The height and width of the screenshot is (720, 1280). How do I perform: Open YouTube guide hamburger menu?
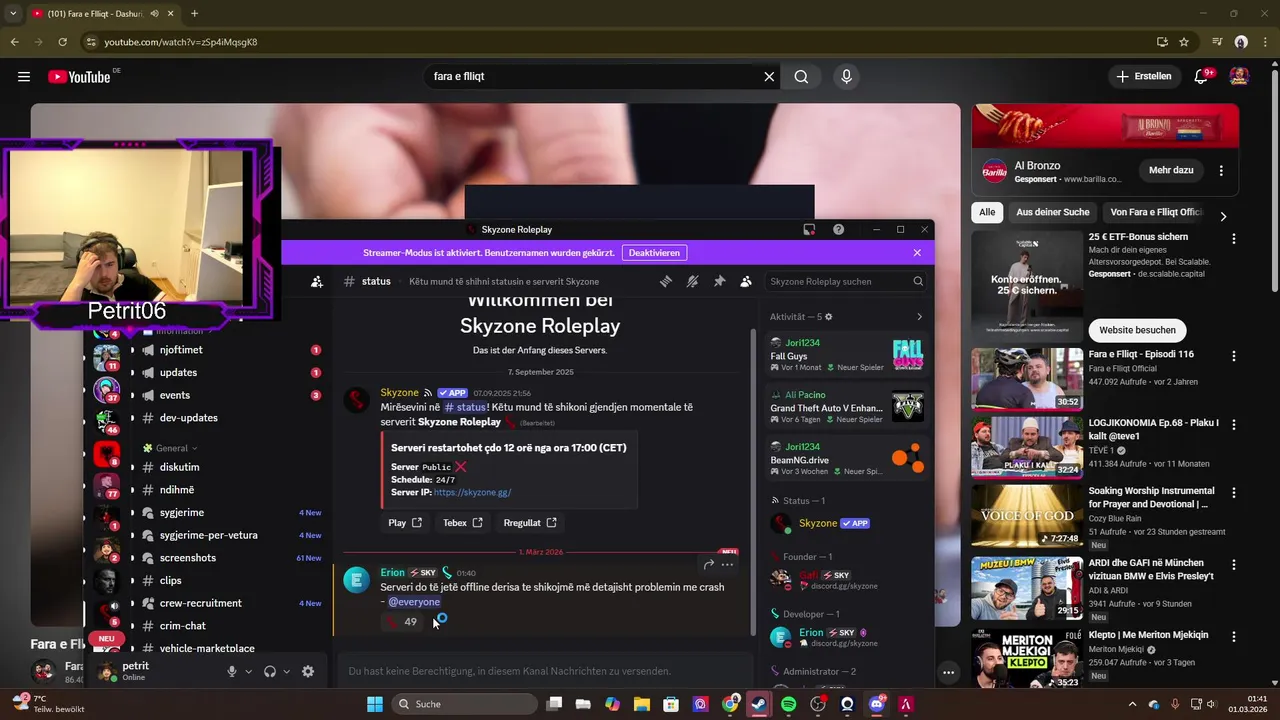pyautogui.click(x=24, y=77)
